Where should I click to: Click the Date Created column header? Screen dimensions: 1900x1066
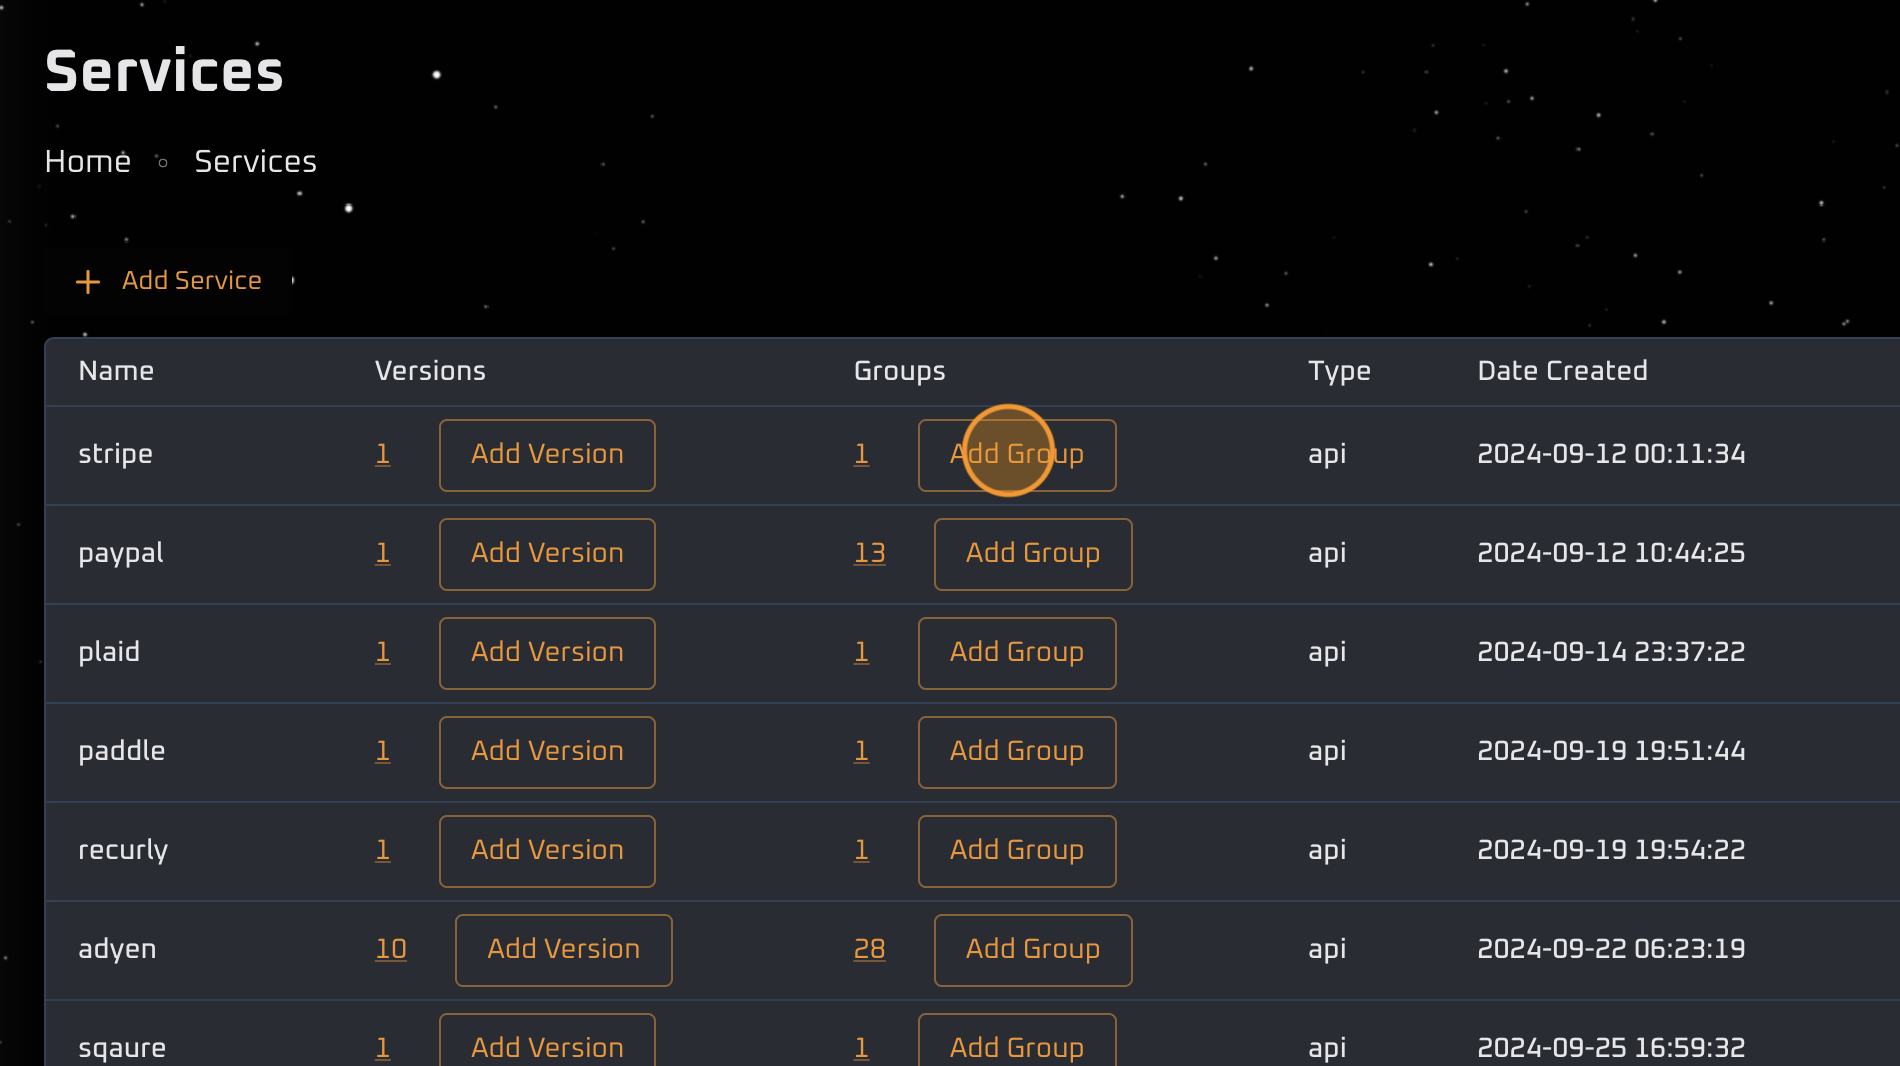point(1562,371)
